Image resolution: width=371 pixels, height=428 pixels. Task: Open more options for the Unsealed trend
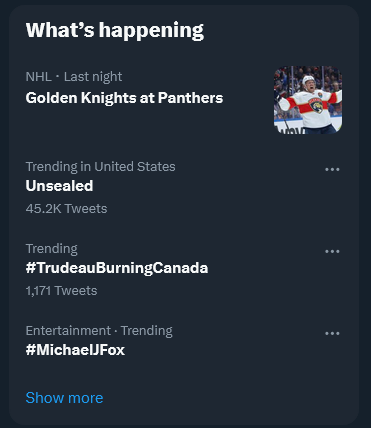332,169
